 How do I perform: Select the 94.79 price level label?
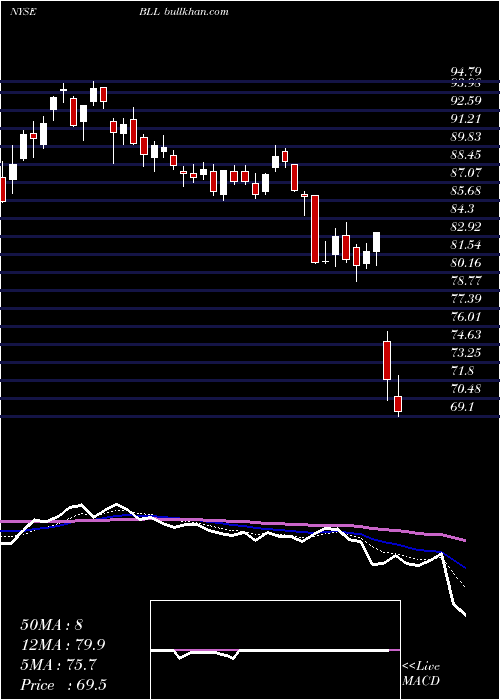pyautogui.click(x=465, y=71)
